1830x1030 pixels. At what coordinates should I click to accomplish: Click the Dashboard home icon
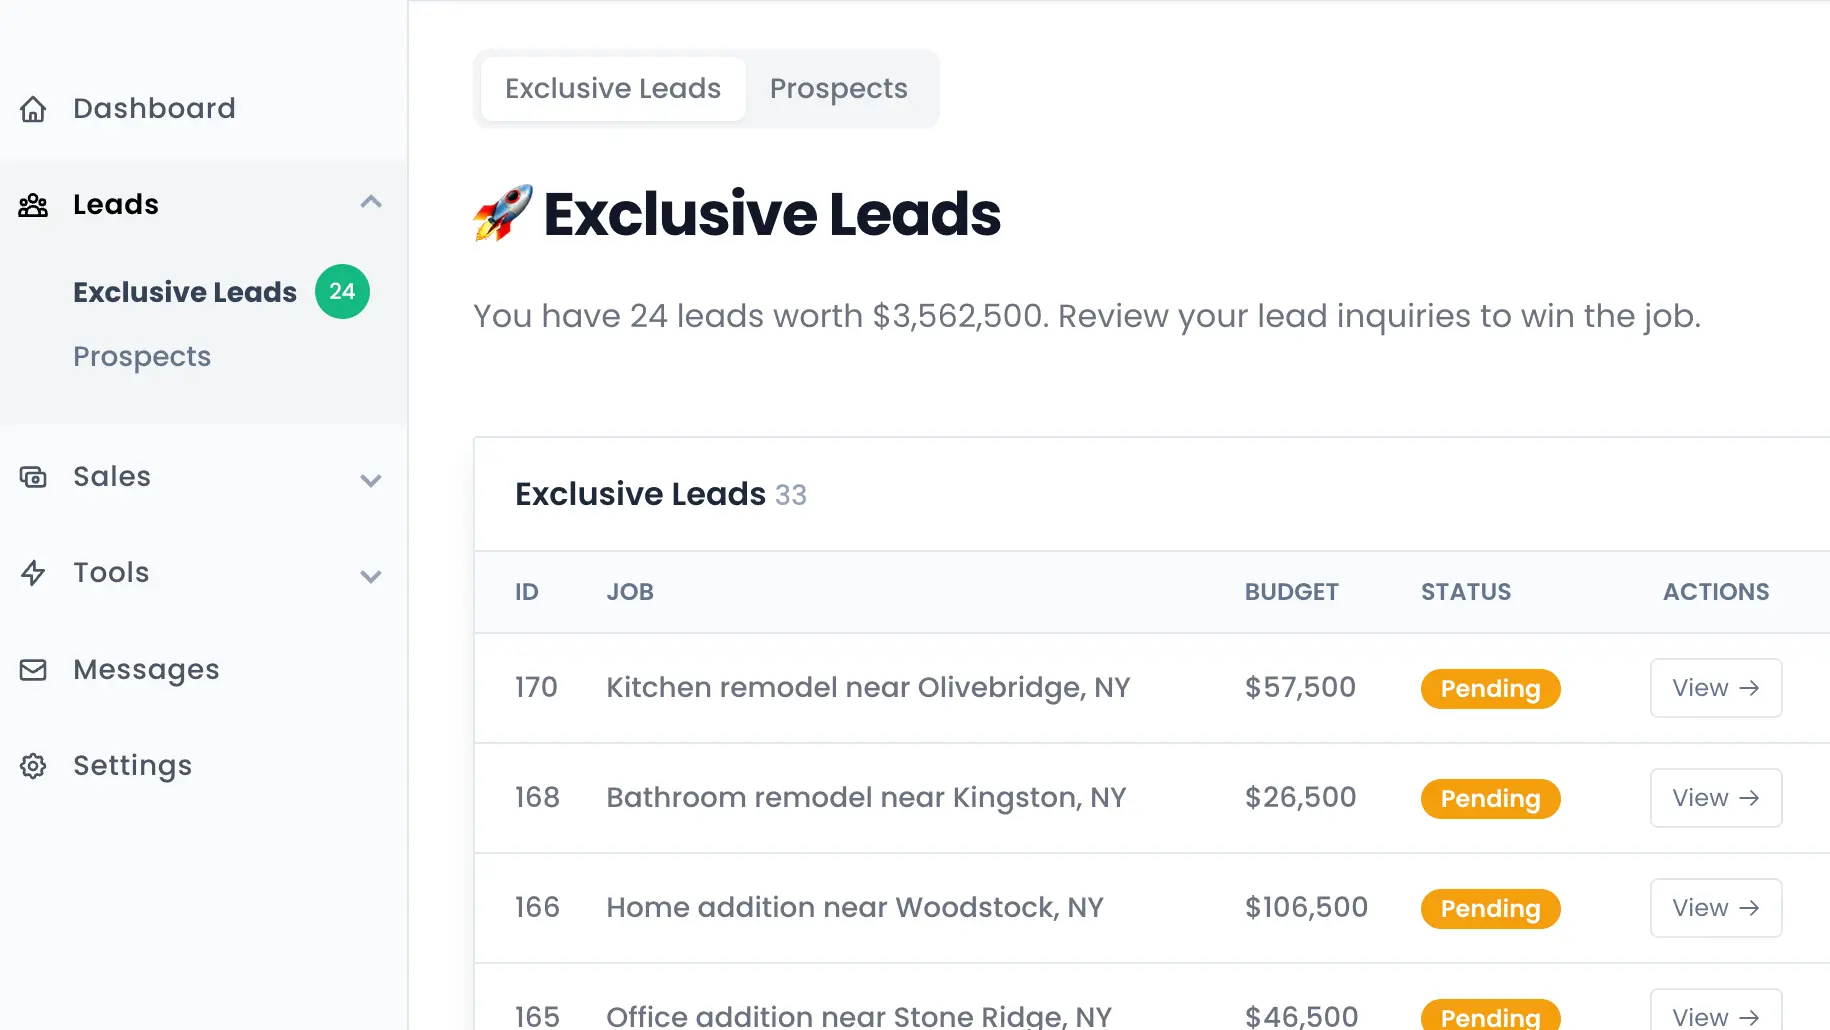[x=33, y=109]
